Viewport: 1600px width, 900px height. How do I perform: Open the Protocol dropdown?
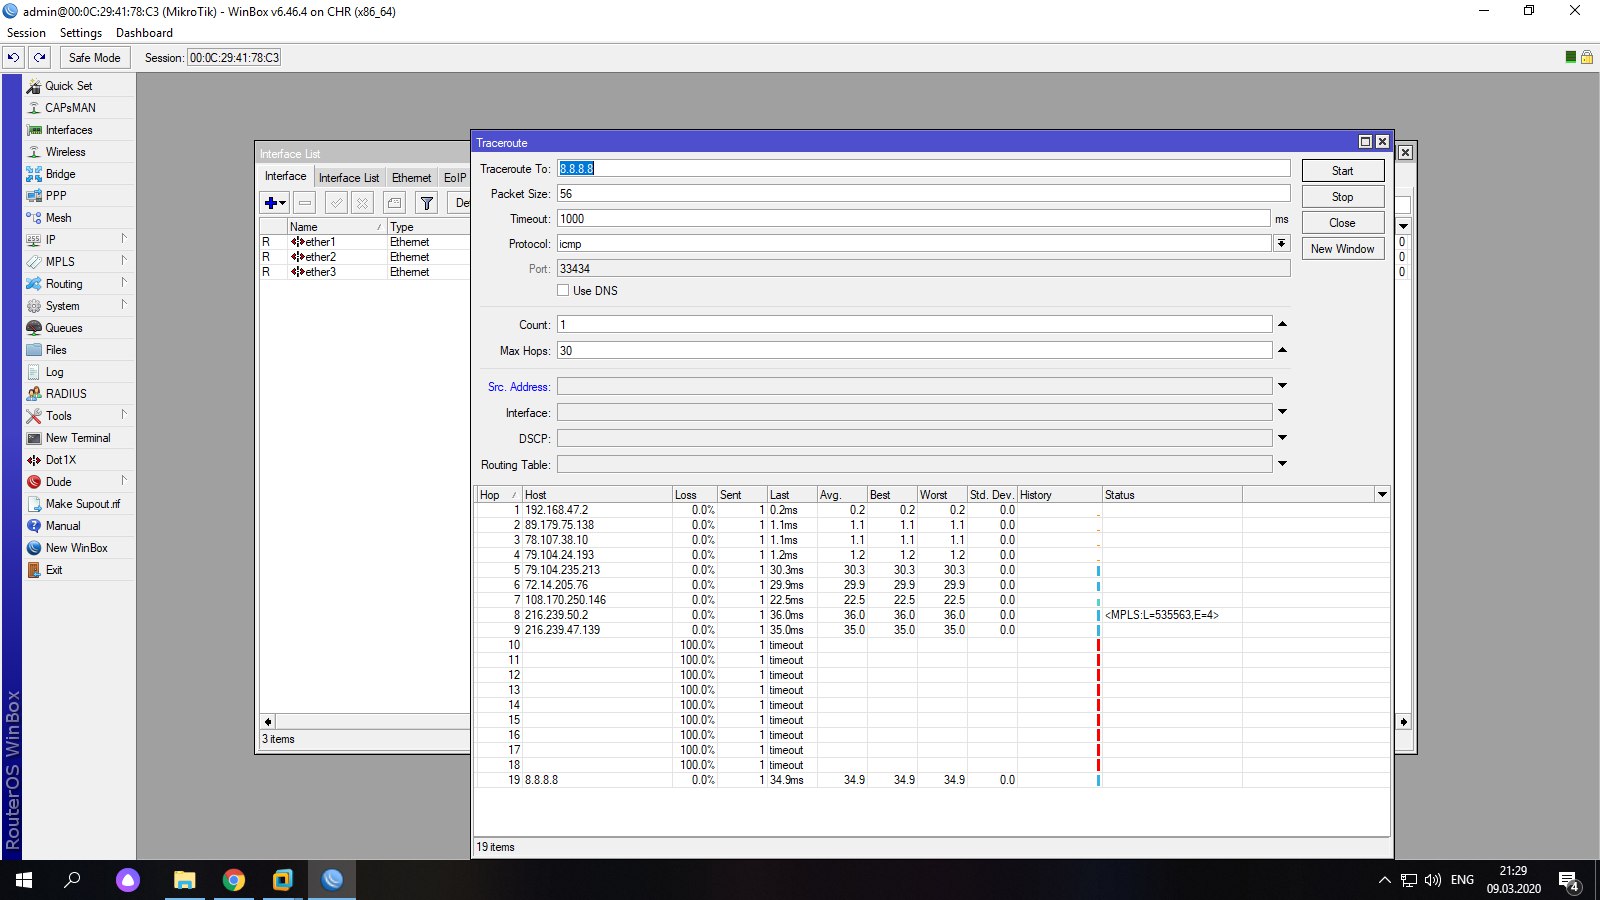pos(1281,244)
